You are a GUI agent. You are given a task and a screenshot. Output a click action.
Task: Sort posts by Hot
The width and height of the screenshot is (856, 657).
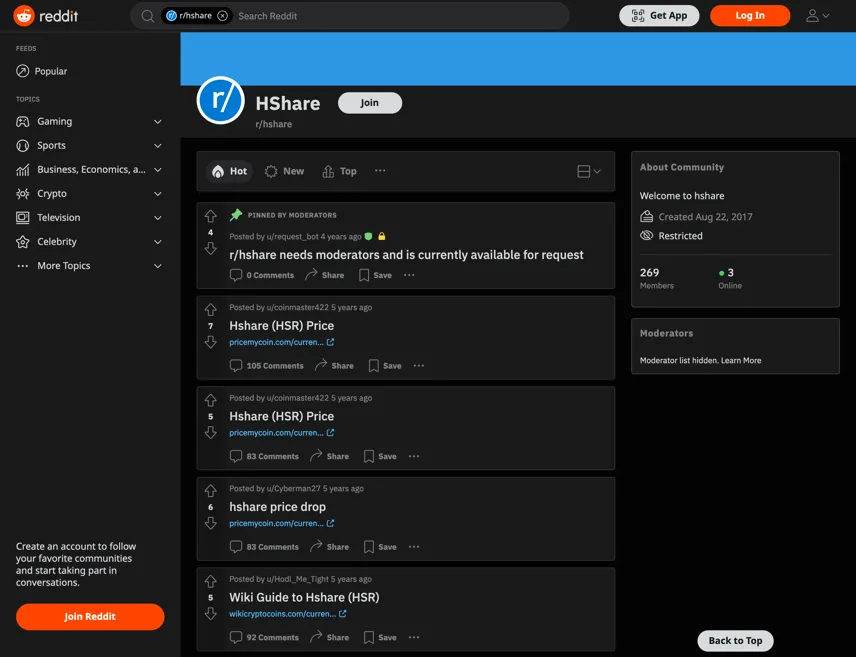[229, 171]
